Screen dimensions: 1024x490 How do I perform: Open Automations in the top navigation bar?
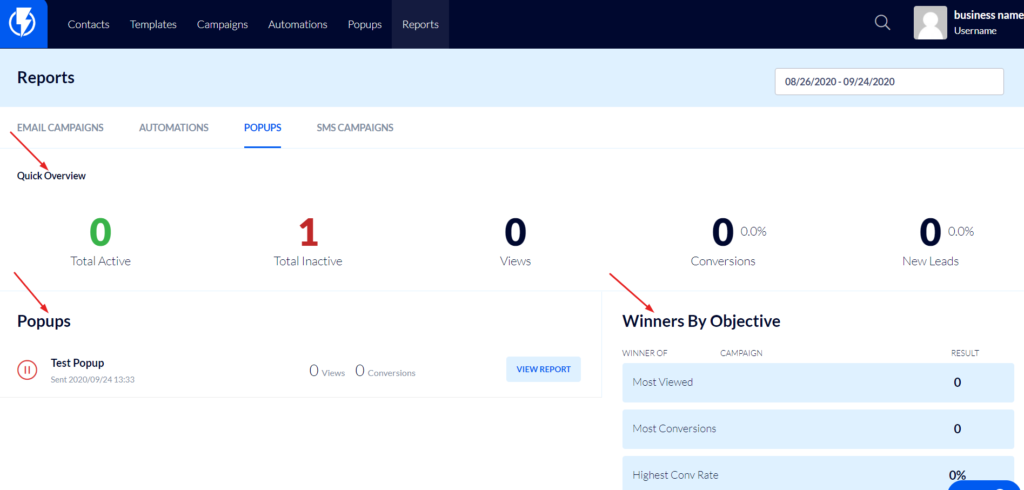pos(298,24)
